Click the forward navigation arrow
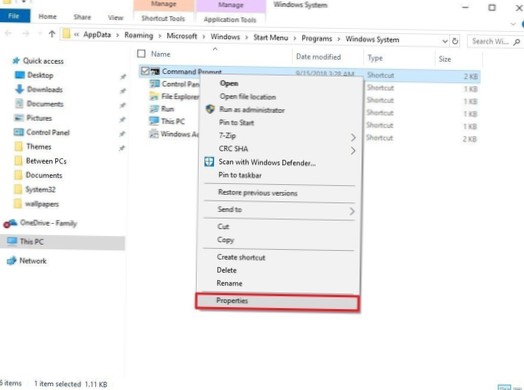The image size is (524, 390). 25,33
